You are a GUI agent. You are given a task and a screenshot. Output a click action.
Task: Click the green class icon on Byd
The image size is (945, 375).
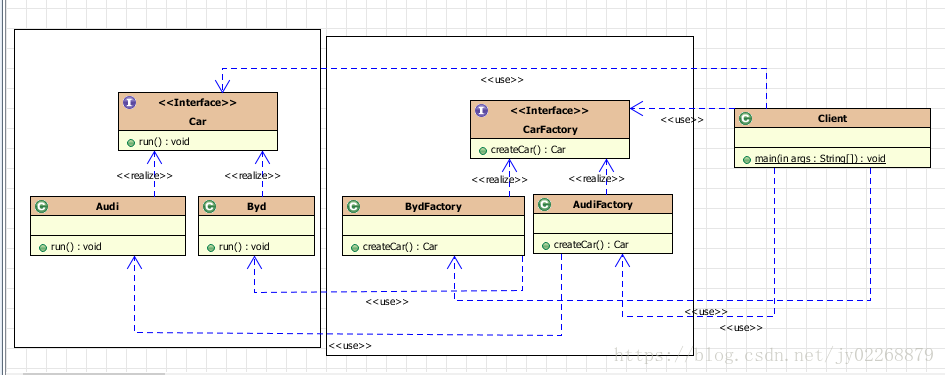[210, 207]
